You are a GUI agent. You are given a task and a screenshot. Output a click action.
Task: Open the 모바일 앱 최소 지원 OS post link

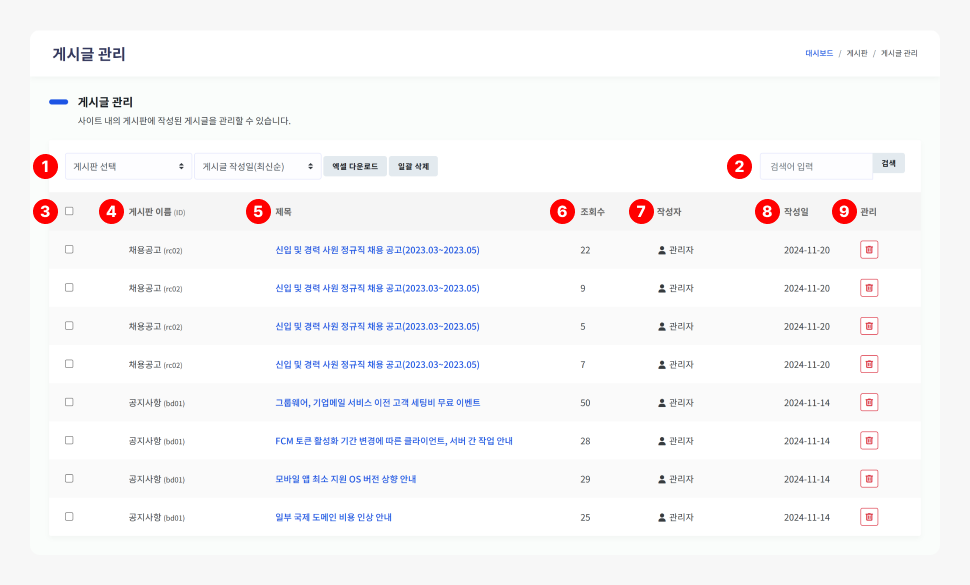pos(345,479)
